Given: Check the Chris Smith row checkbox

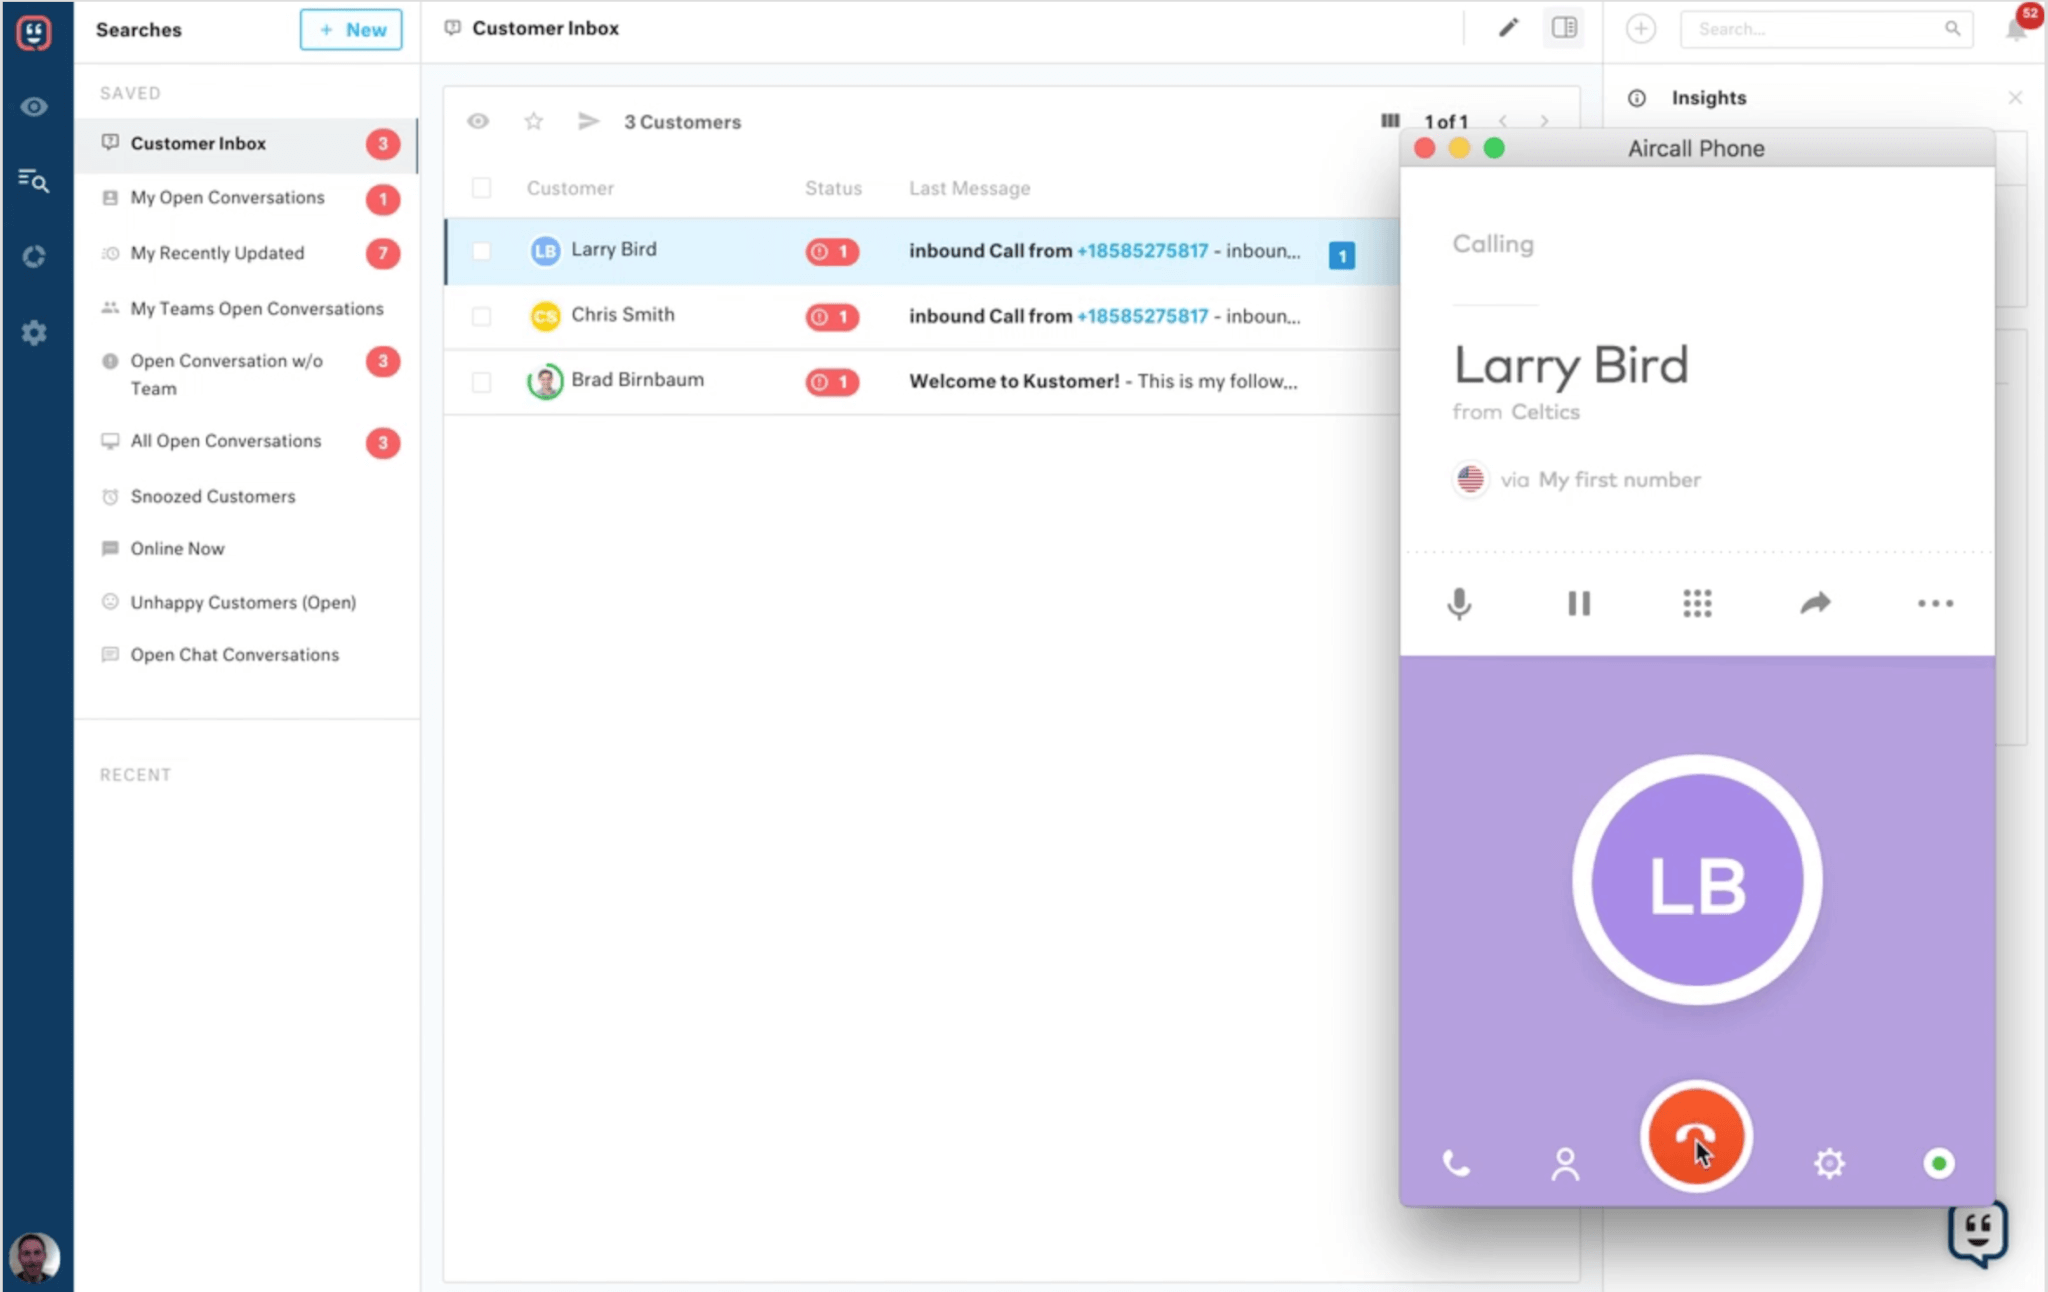Looking at the screenshot, I should pos(481,316).
